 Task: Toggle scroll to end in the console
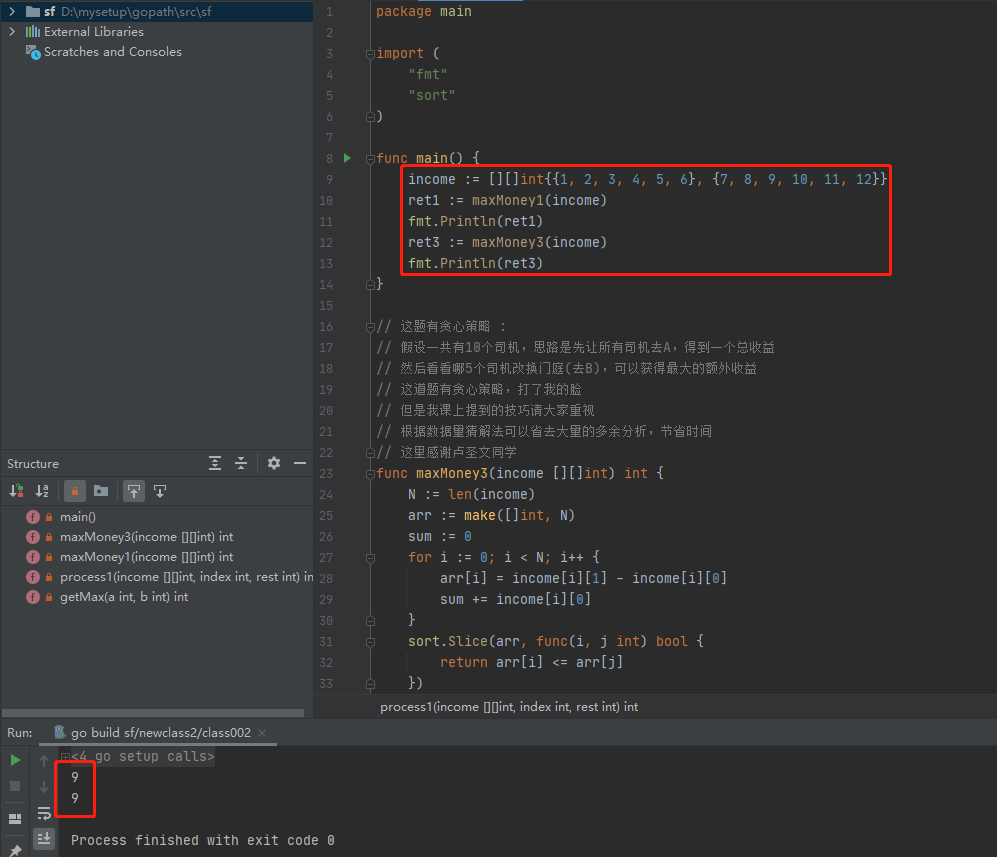pyautogui.click(x=43, y=839)
